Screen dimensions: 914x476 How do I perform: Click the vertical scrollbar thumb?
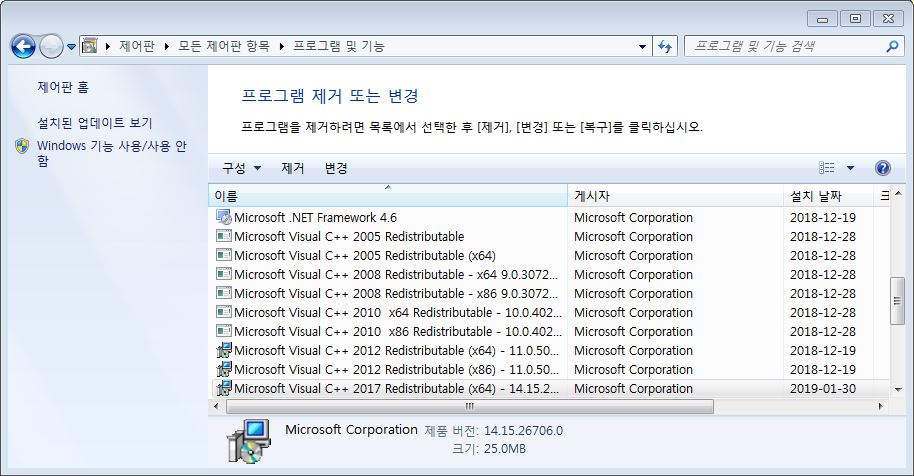898,301
